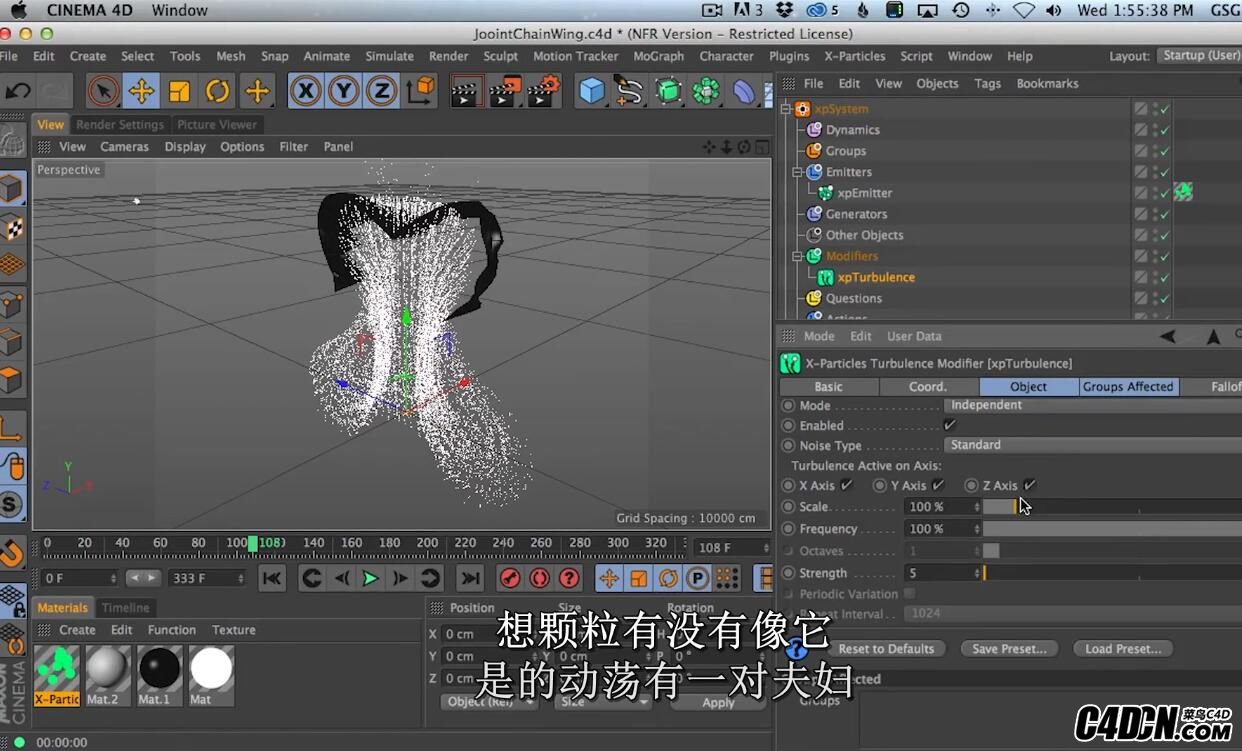Click the Frequency value stepper arrows
This screenshot has height=751, width=1242.
tap(976, 529)
